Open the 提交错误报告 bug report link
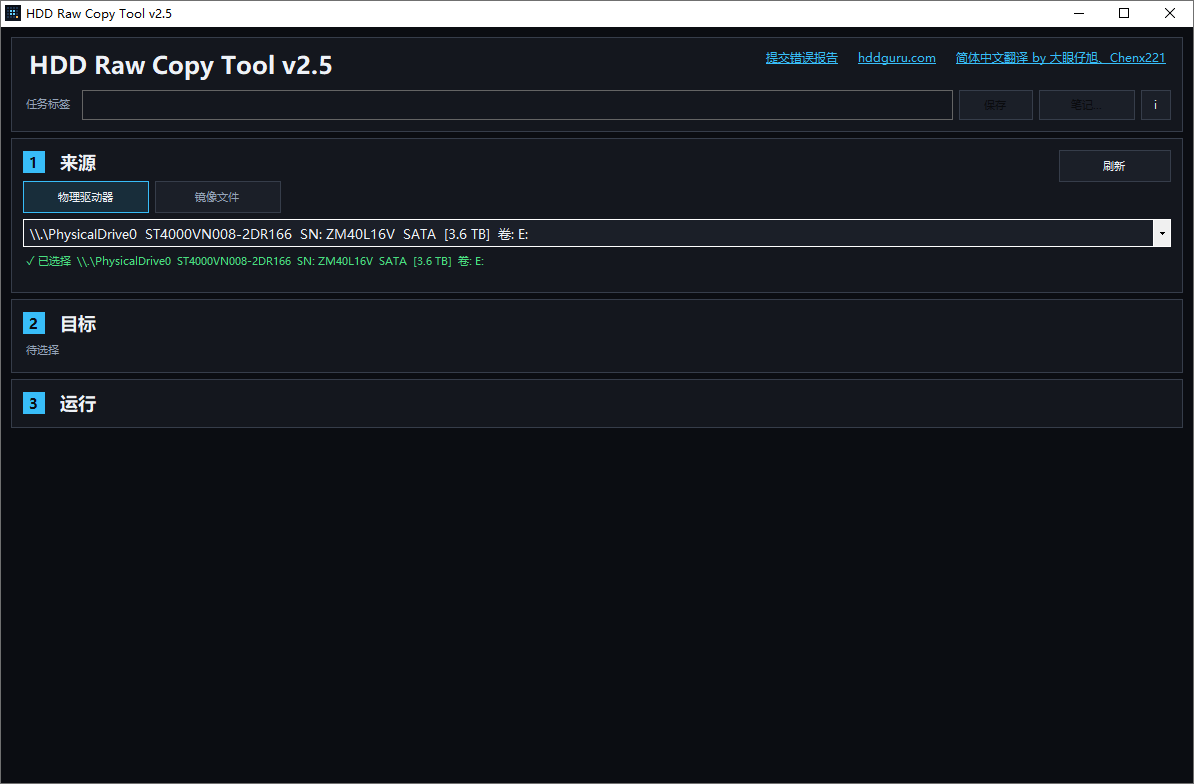The width and height of the screenshot is (1194, 784). click(x=801, y=58)
